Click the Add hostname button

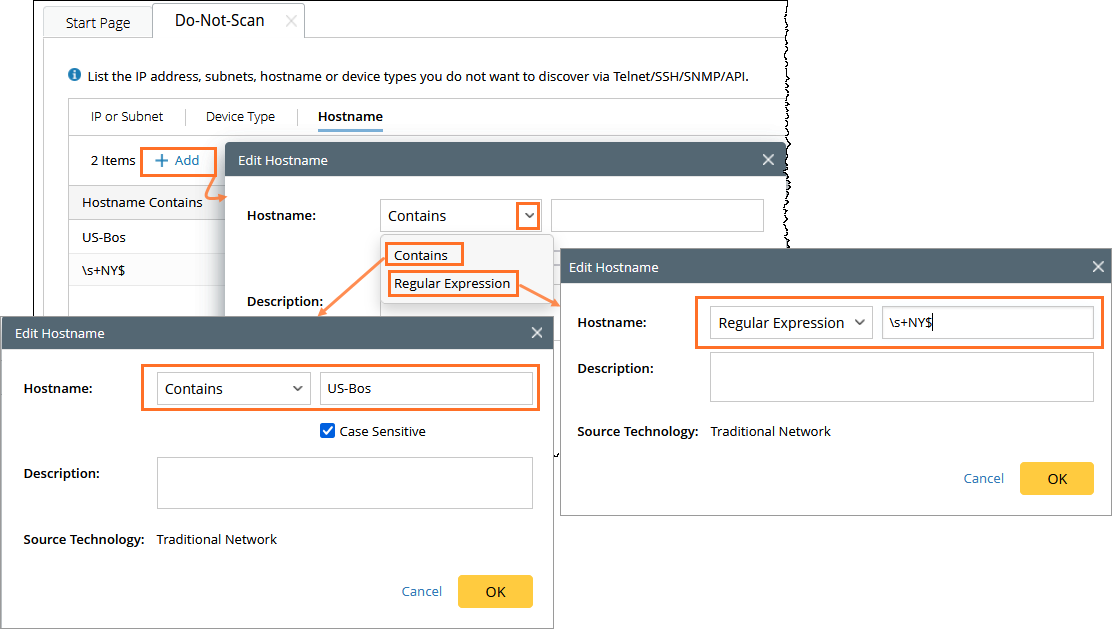tap(178, 160)
